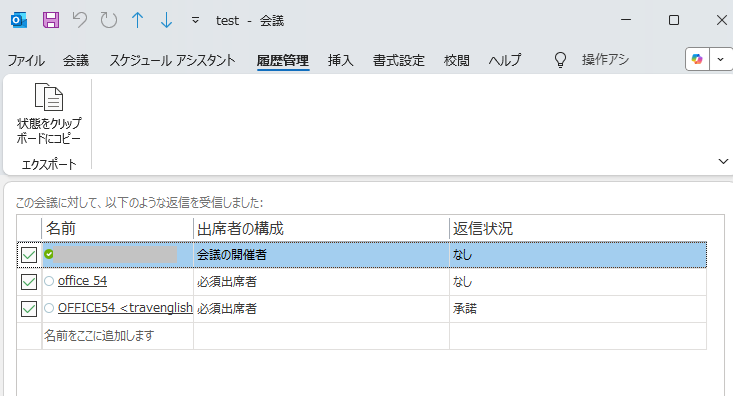Sort by 返信状況 column header

[x=578, y=229]
